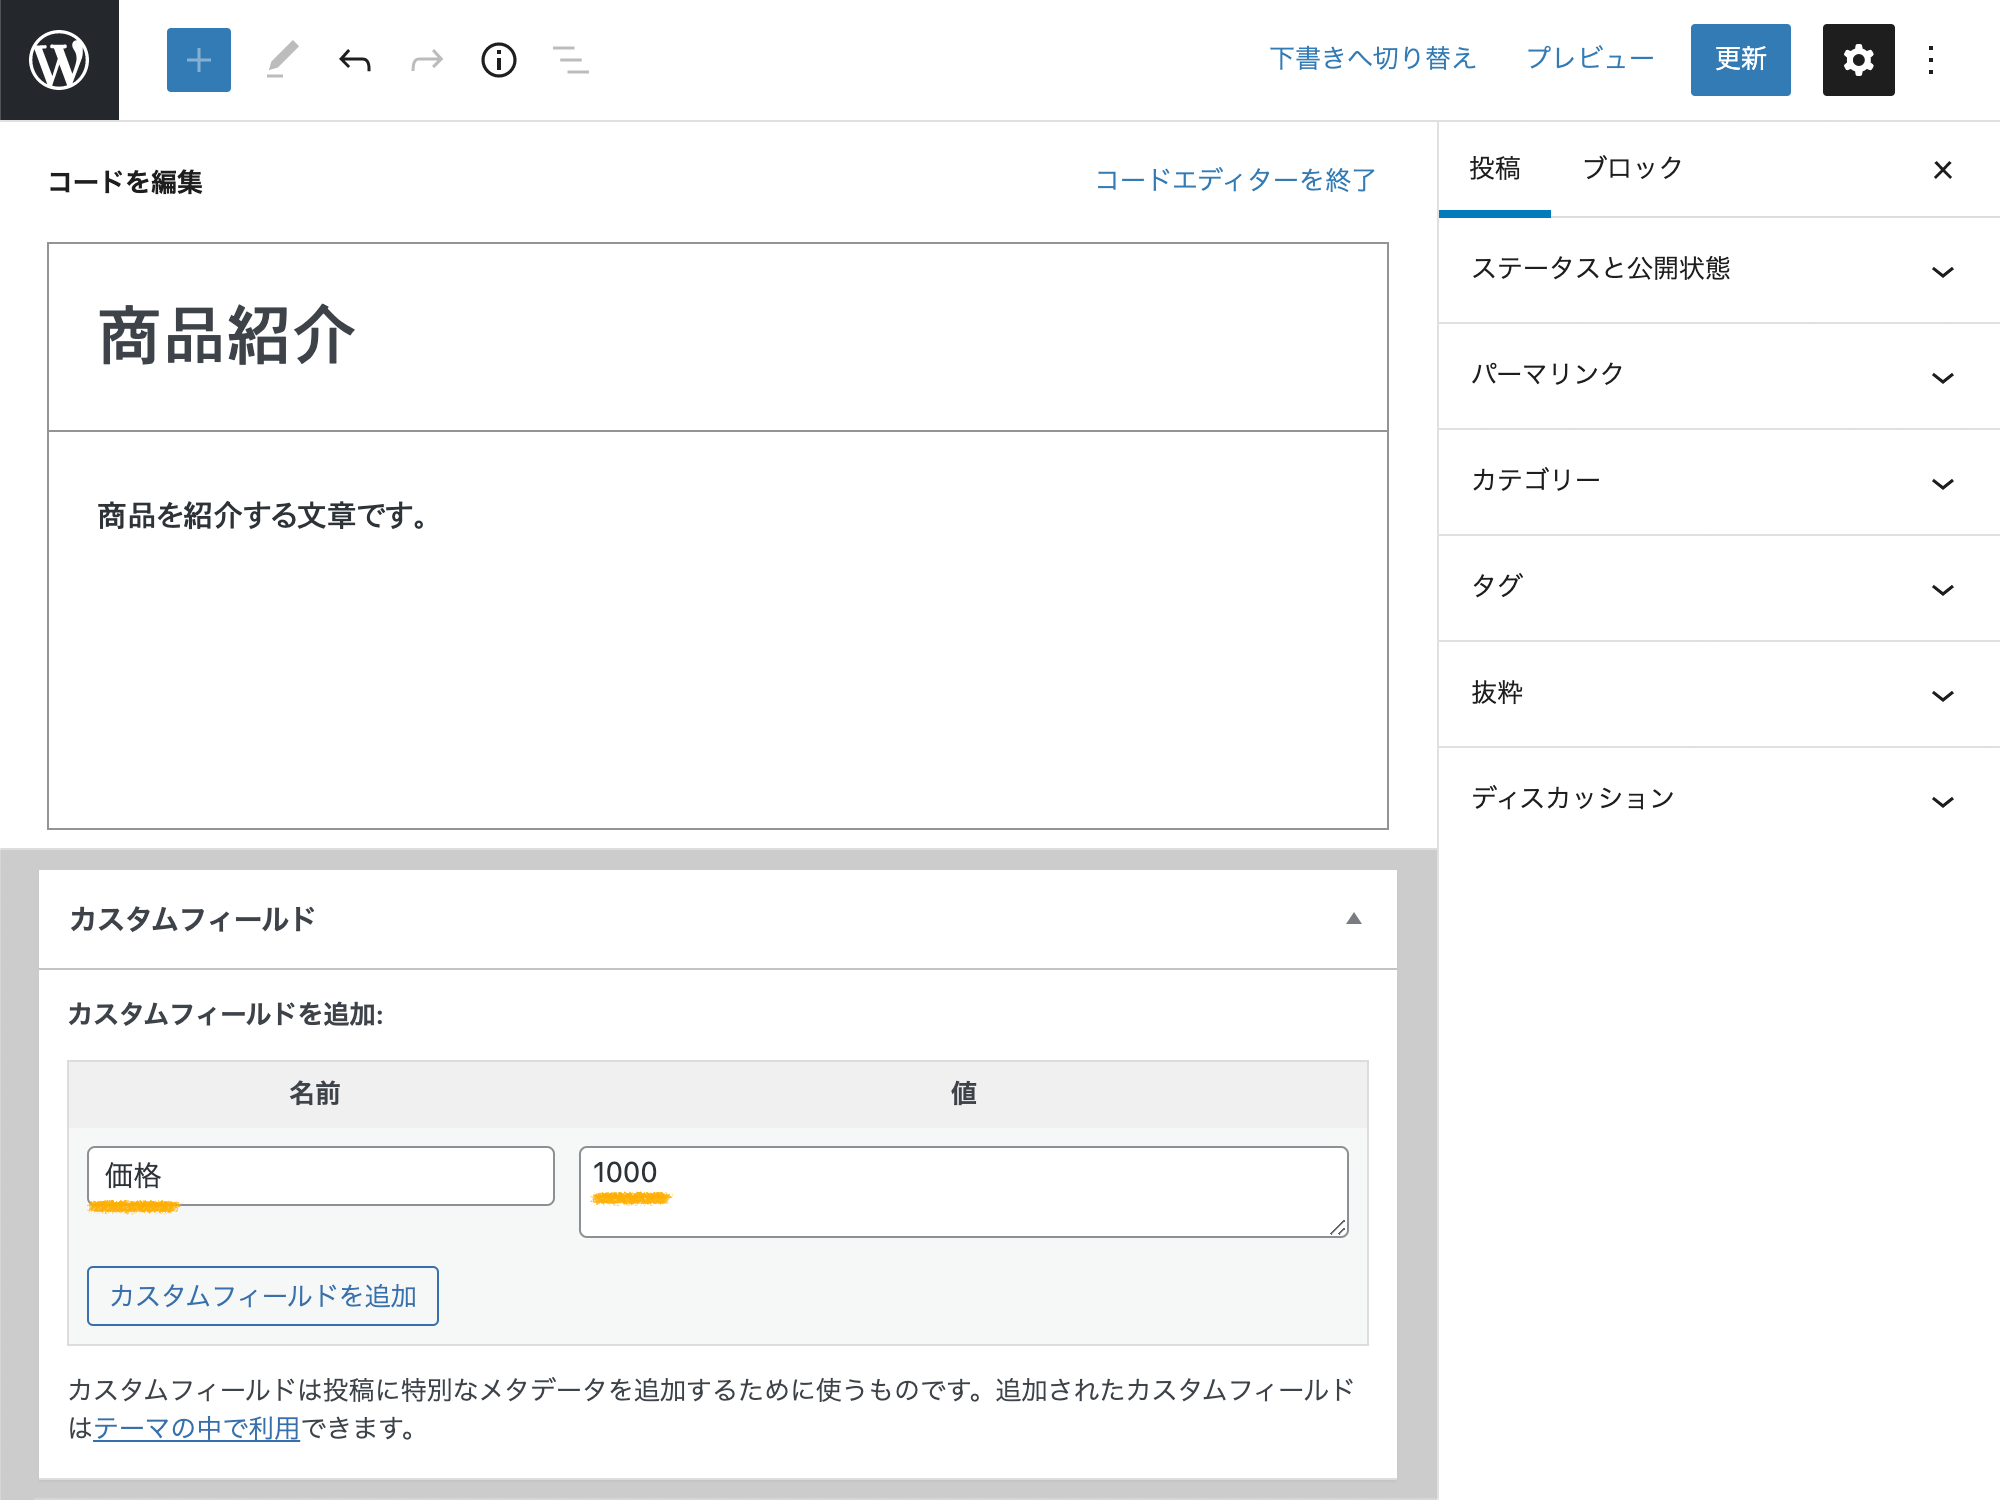Open the document info details
The width and height of the screenshot is (2000, 1500).
499,60
